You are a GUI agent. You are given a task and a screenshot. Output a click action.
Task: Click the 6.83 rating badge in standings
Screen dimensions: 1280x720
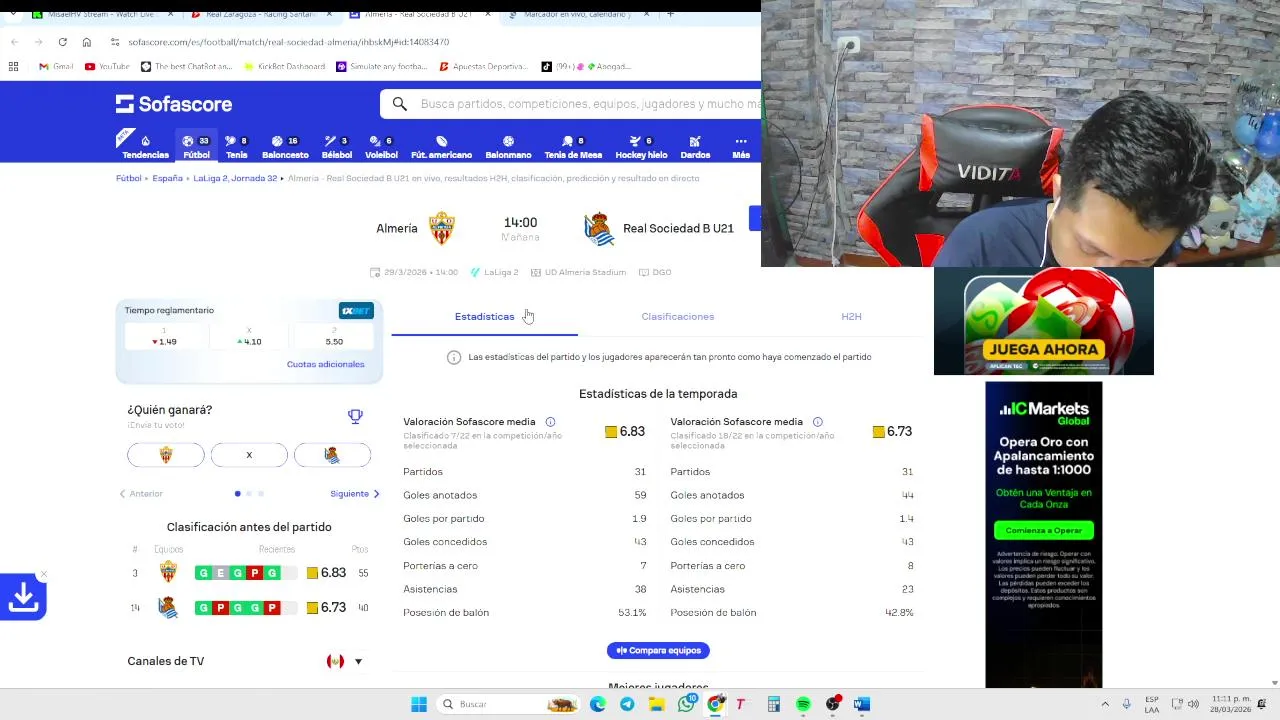tap(327, 573)
